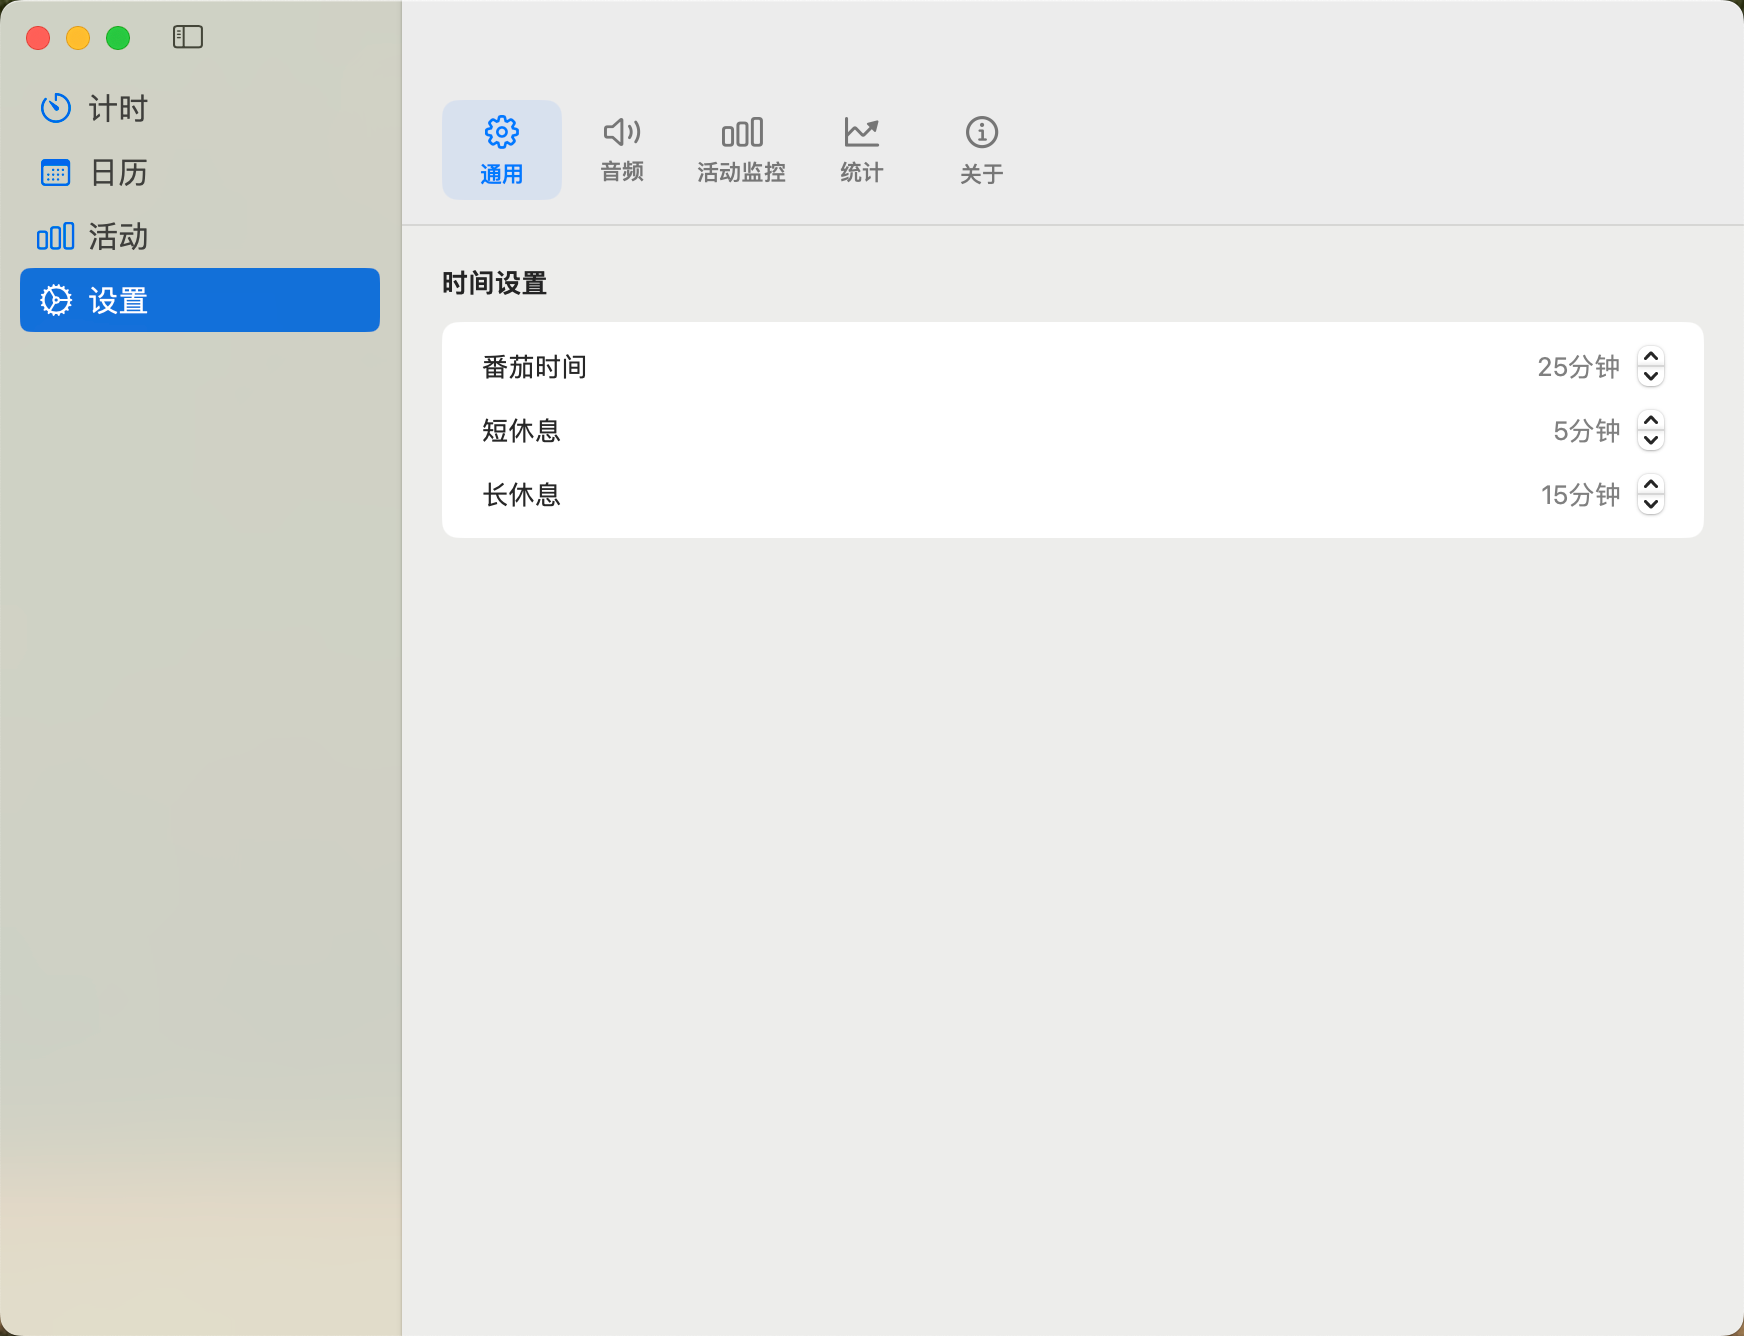This screenshot has height=1336, width=1744.
Task: Switch to the 统计 statistics tab
Action: point(862,150)
